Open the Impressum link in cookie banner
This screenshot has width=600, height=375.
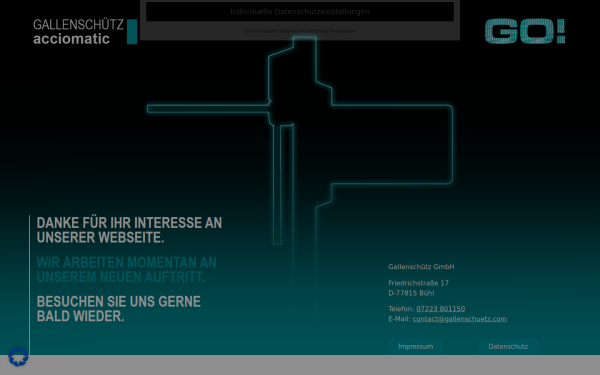[x=343, y=31]
